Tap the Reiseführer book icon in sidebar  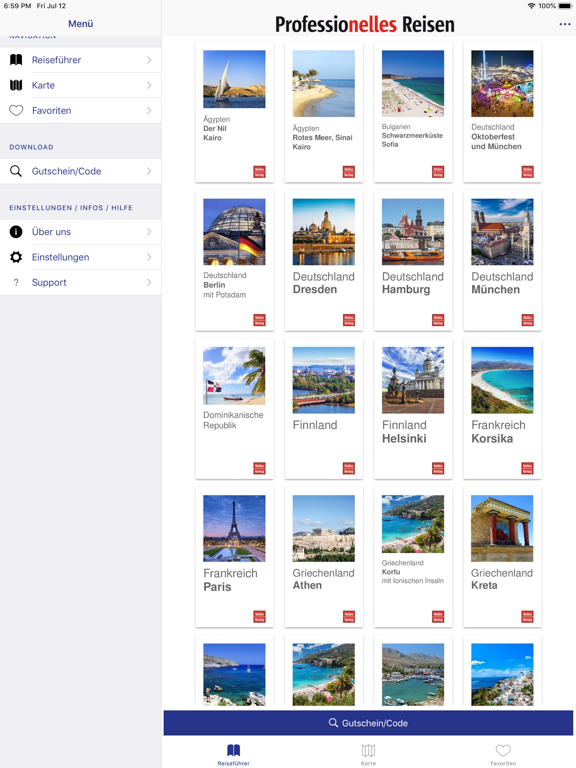16,60
